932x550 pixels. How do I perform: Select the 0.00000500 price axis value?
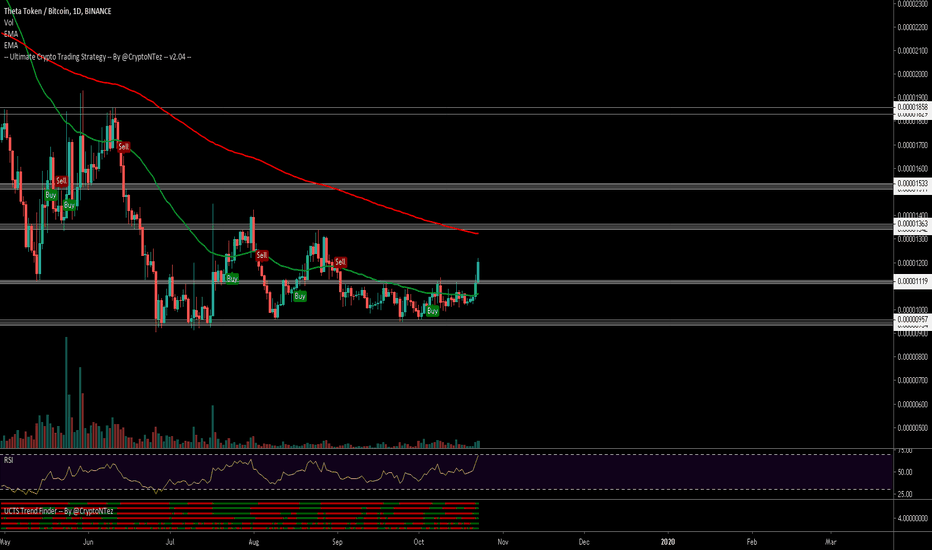click(912, 428)
